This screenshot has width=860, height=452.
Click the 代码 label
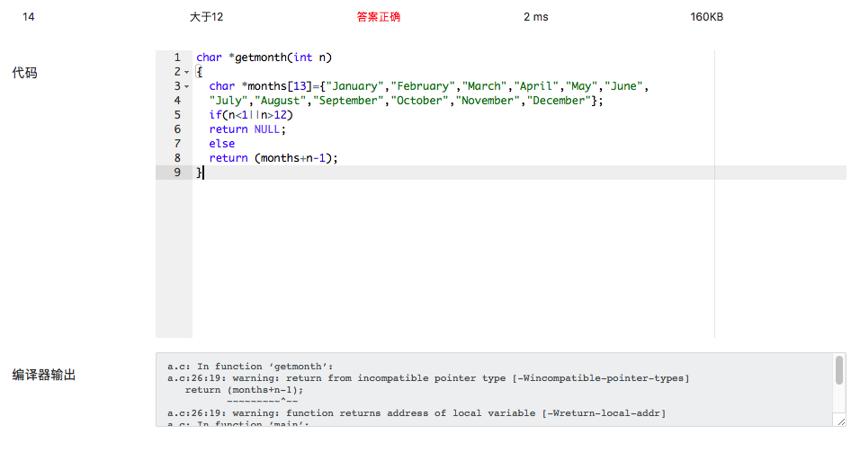(x=25, y=72)
